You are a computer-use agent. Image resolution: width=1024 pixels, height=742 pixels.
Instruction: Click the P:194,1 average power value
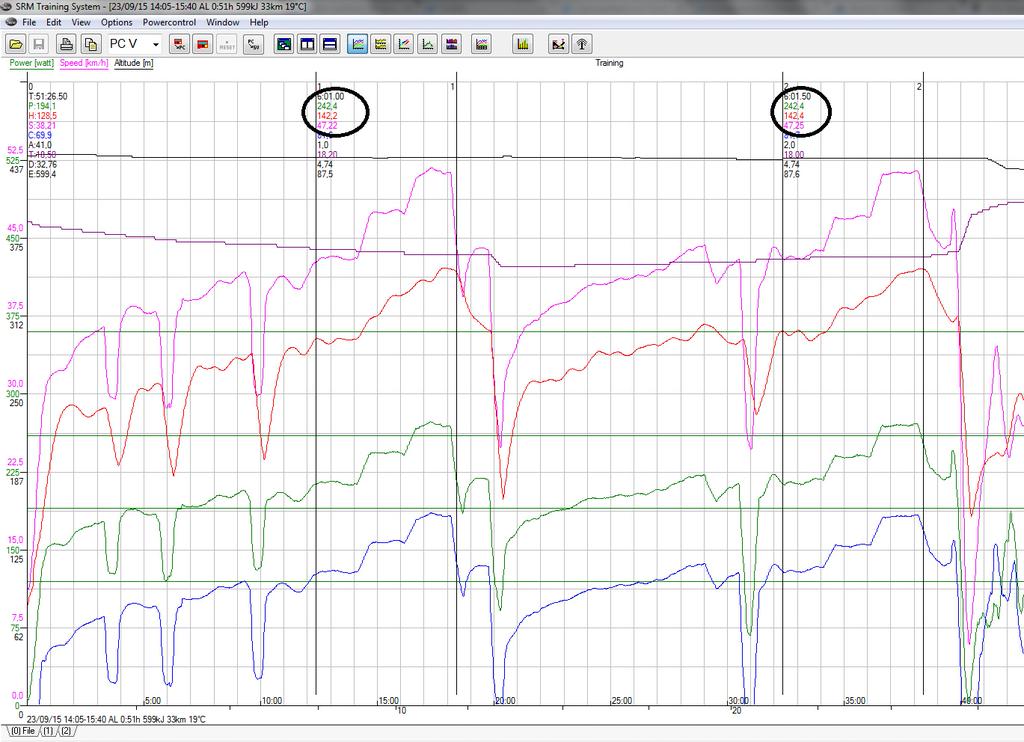pos(42,106)
